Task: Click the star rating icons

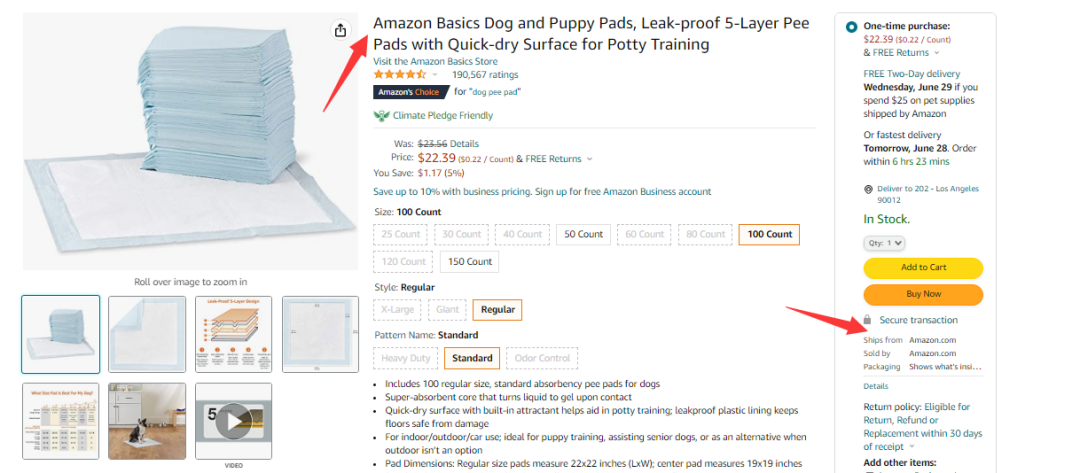Action: [399, 74]
